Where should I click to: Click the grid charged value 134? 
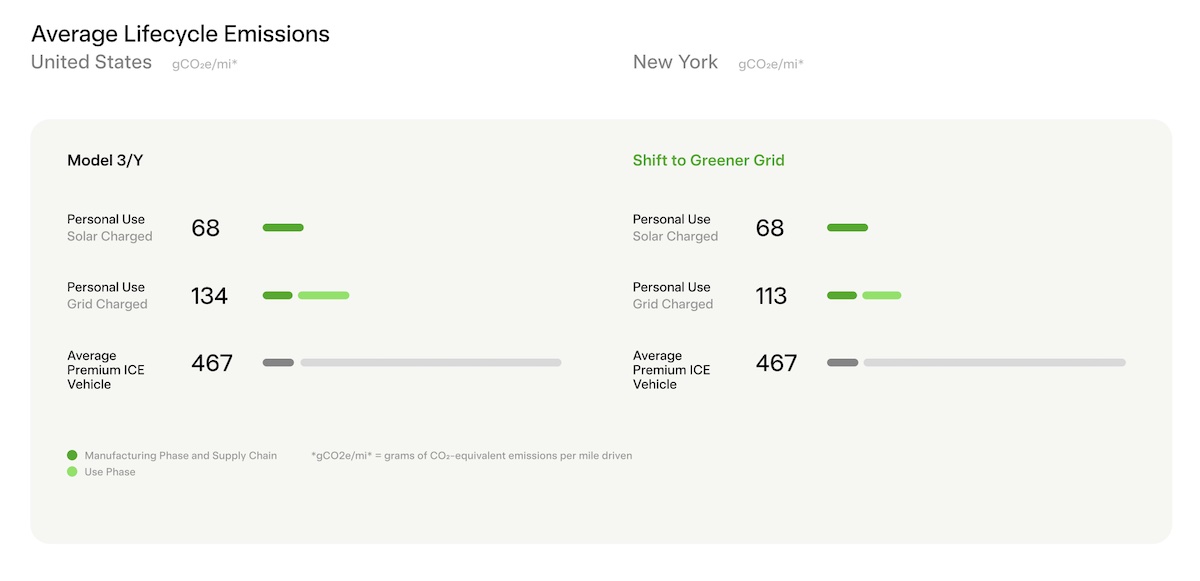[209, 296]
